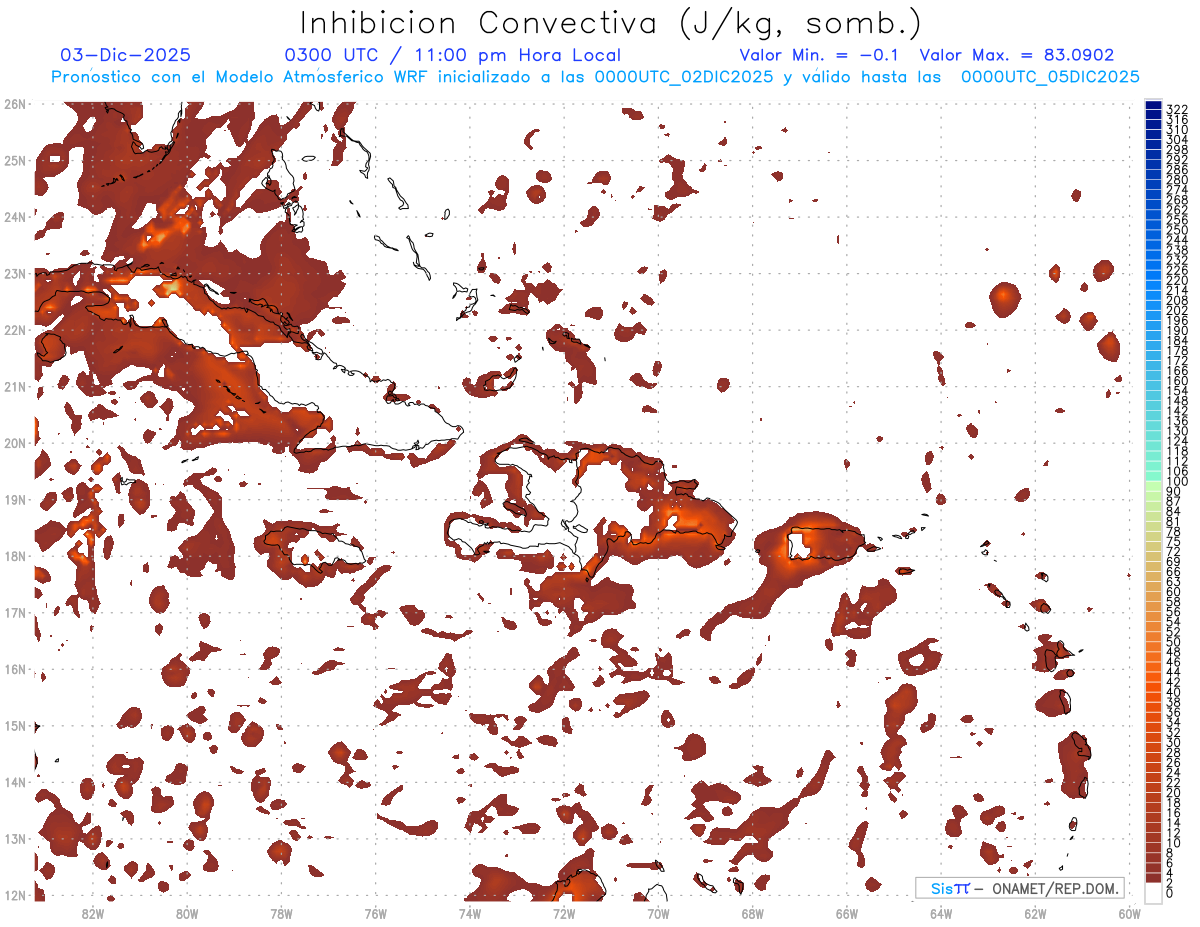This screenshot has width=1200, height=927.
Task: Click the 82W longitude axis label
Action: [x=92, y=913]
